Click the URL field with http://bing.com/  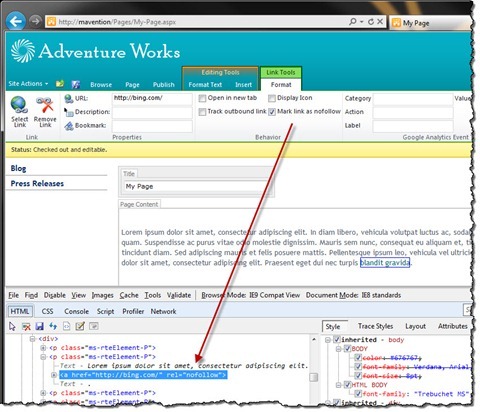tap(152, 98)
